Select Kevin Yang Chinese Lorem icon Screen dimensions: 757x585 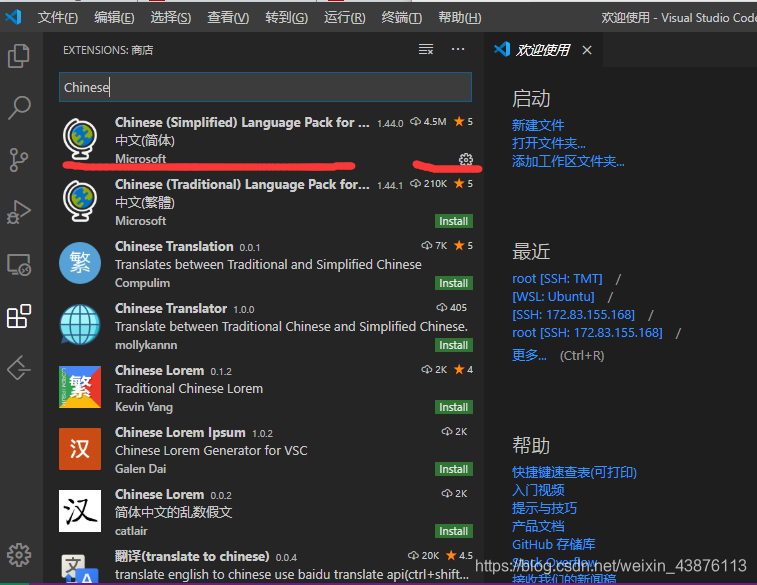pyautogui.click(x=80, y=387)
